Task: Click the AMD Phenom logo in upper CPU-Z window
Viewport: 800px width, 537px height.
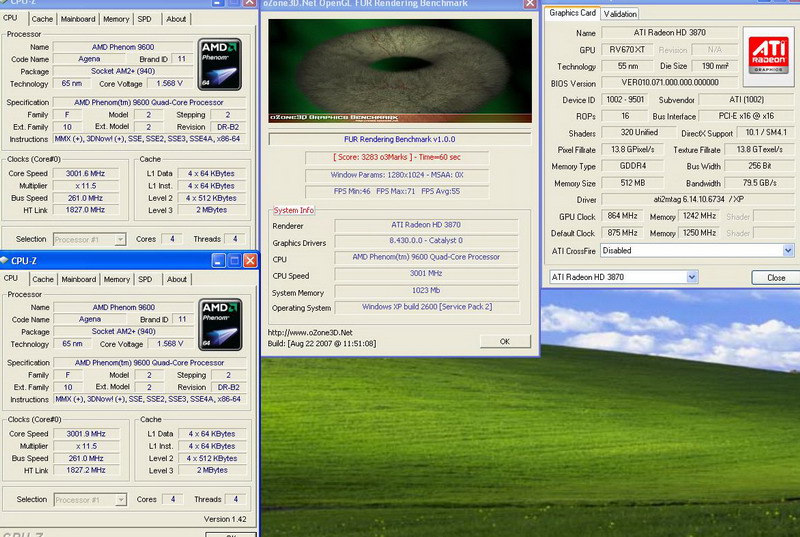Action: click(x=220, y=64)
